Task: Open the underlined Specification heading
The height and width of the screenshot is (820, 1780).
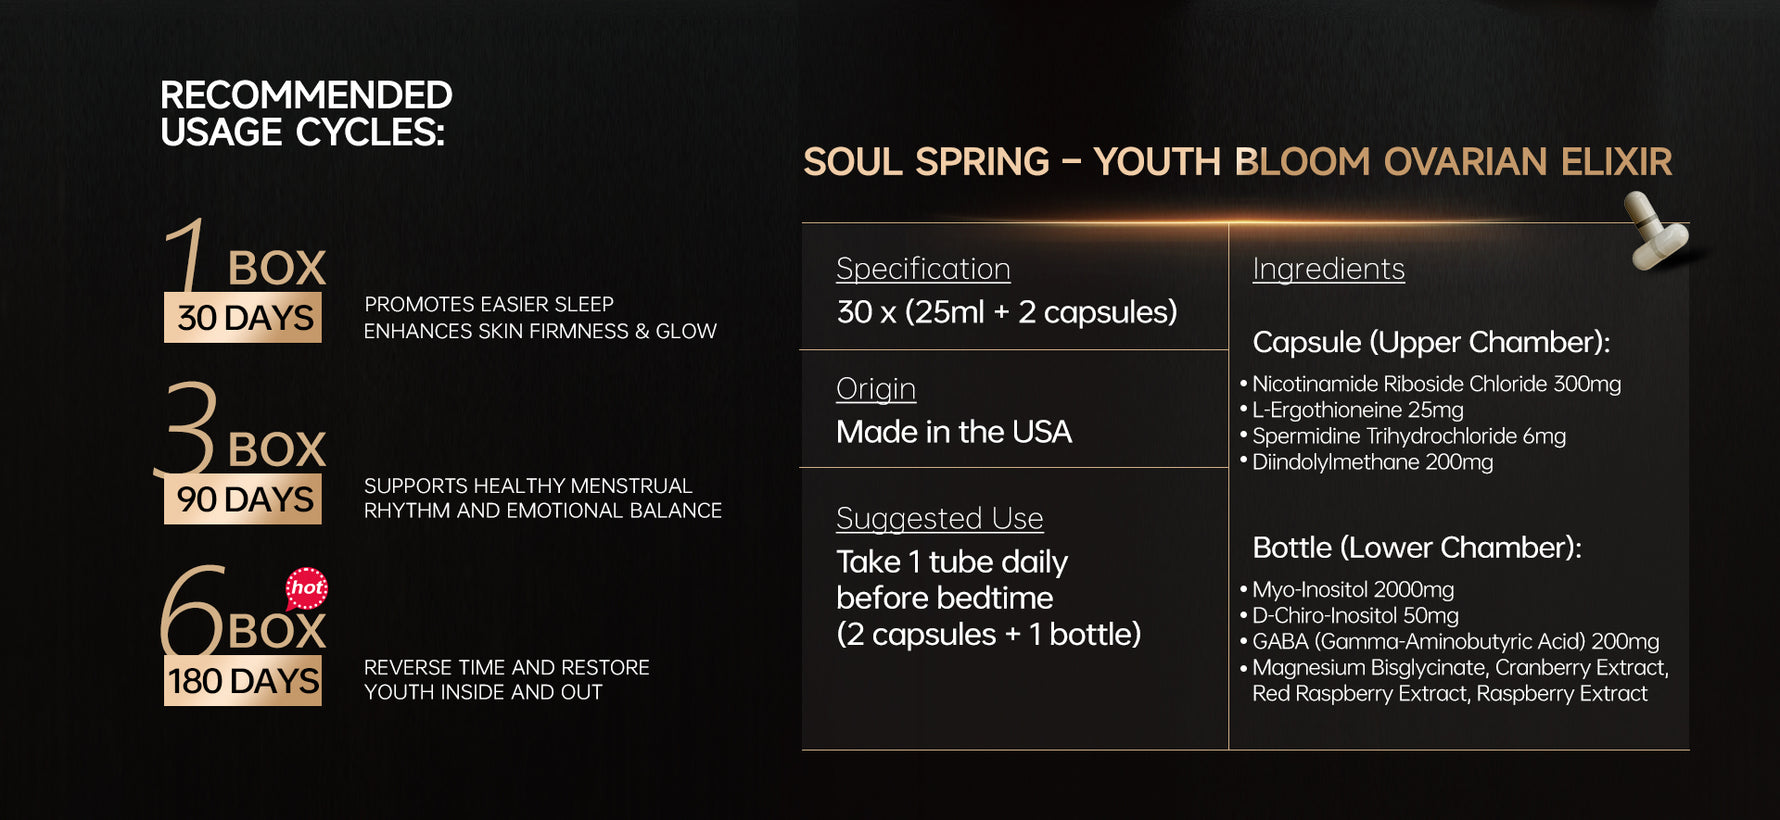Action: tap(923, 269)
